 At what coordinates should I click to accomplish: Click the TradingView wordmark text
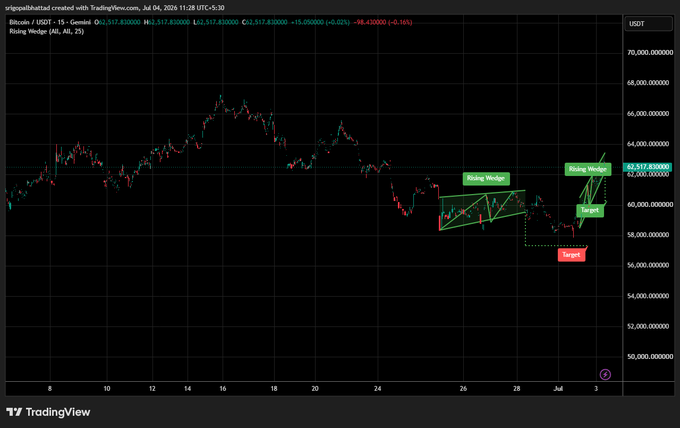coord(58,412)
